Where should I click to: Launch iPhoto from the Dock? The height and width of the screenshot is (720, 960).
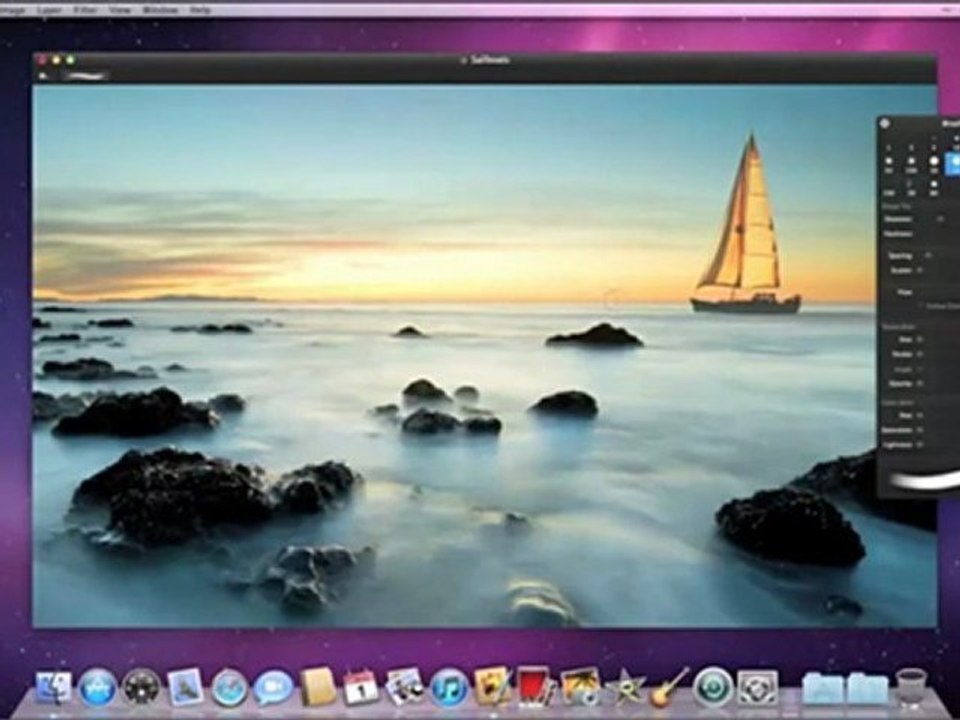click(580, 687)
